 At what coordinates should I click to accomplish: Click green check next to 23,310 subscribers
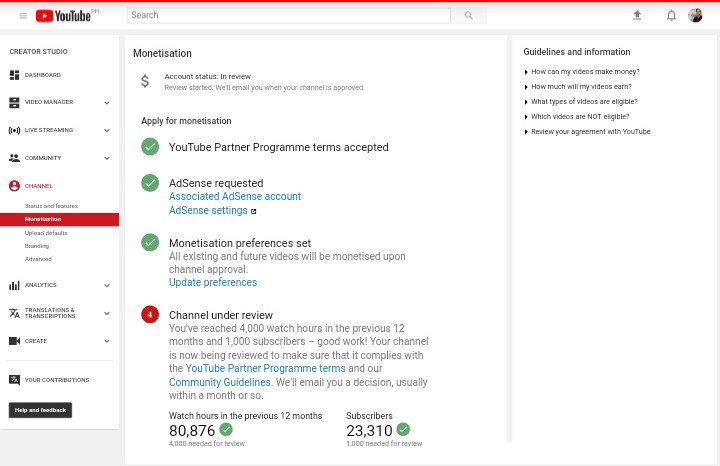pos(403,429)
